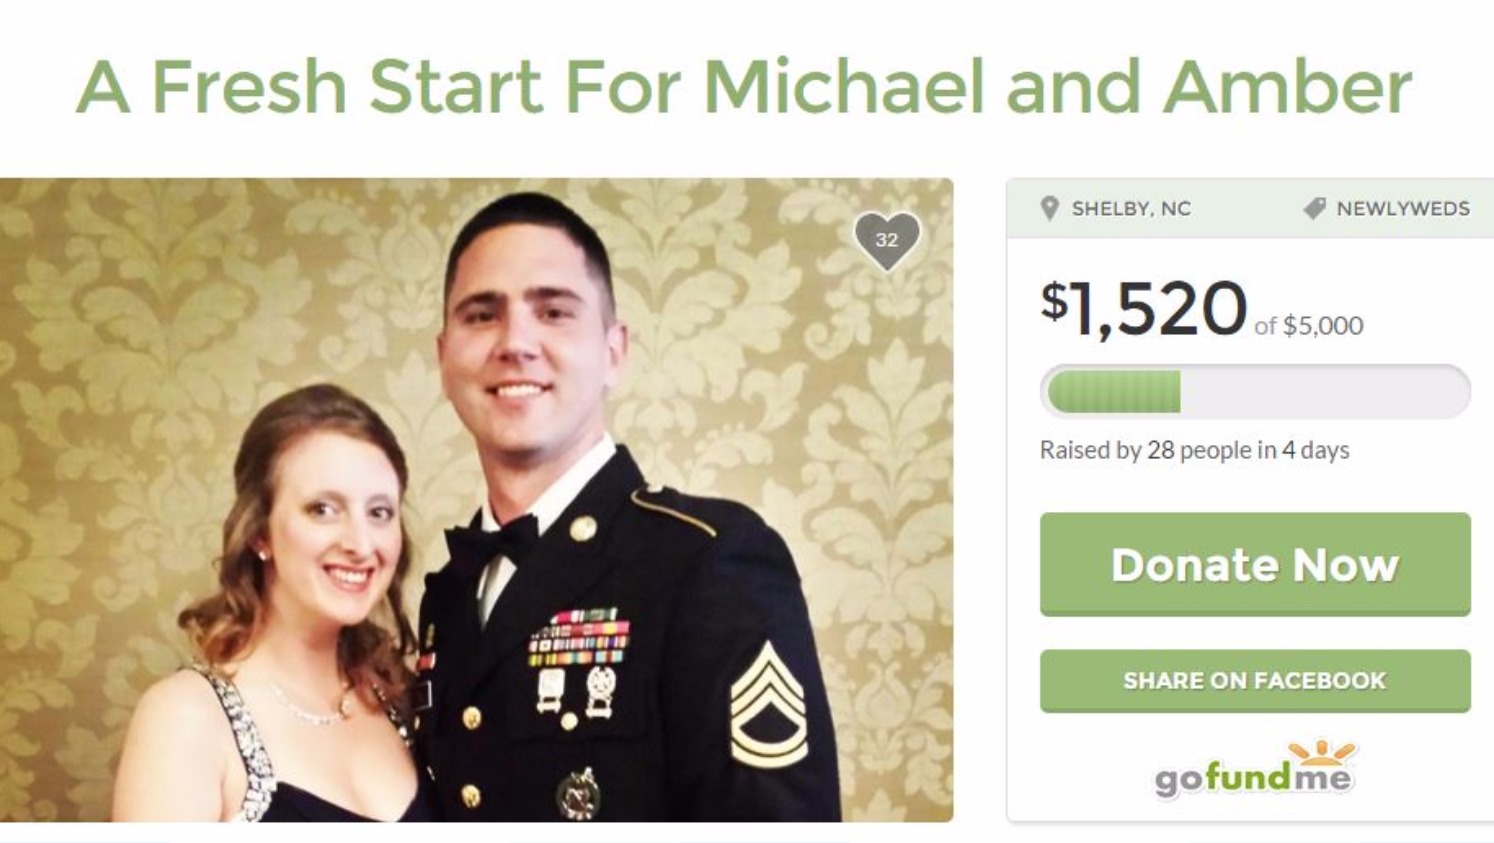The image size is (1494, 843).
Task: Open the gofundme wordmark logo
Action: coord(1253,777)
